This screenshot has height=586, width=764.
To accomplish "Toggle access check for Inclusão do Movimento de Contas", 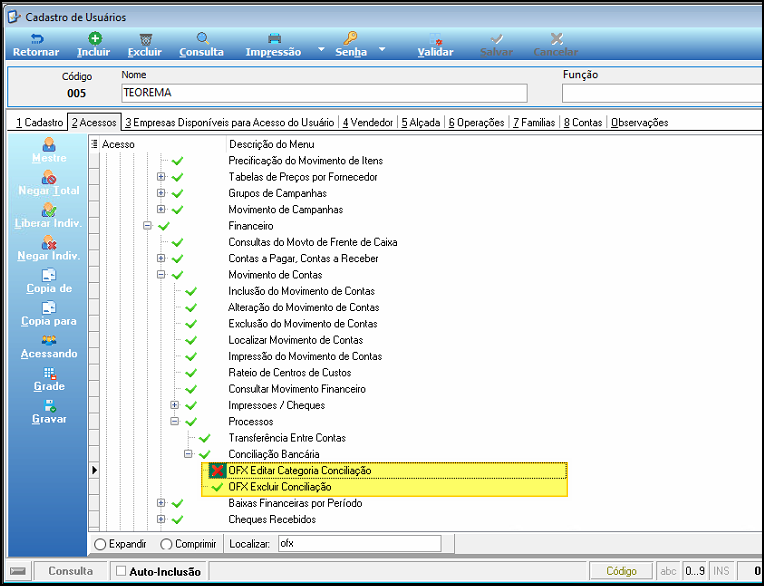I will pyautogui.click(x=191, y=291).
